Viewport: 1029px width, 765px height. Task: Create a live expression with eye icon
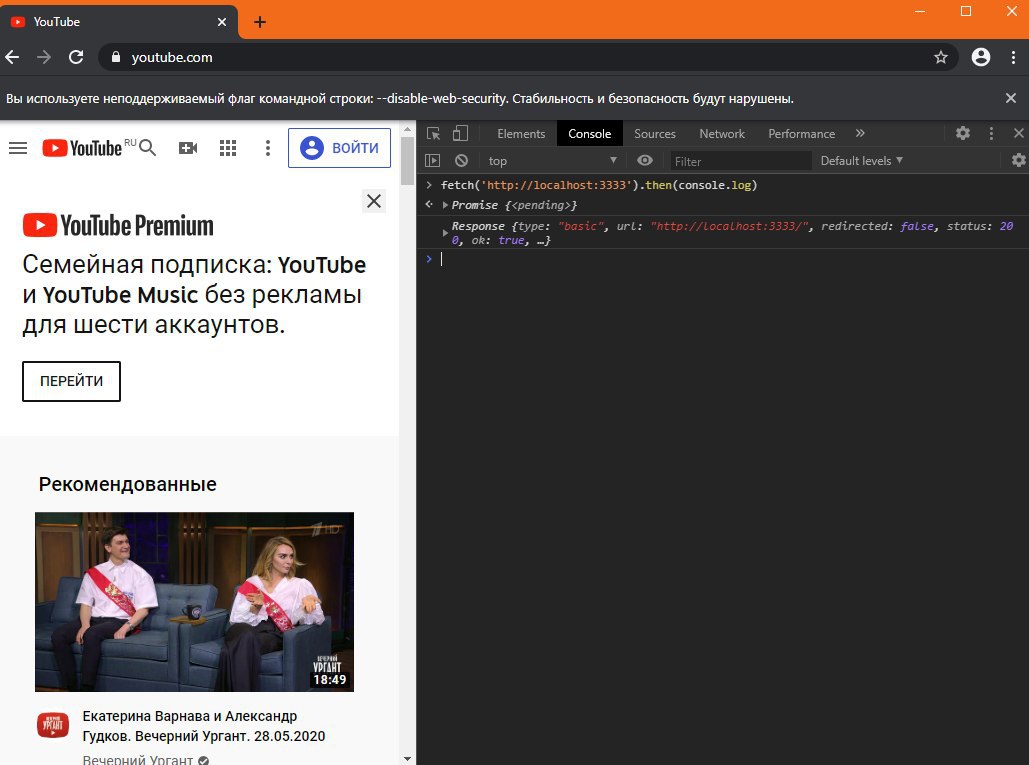tap(644, 160)
